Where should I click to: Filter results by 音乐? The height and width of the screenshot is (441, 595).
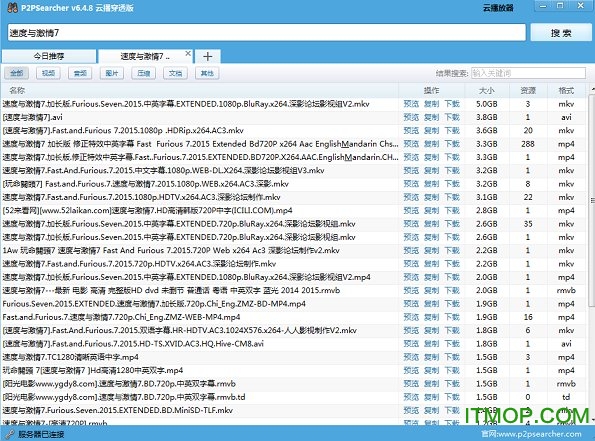pos(80,73)
